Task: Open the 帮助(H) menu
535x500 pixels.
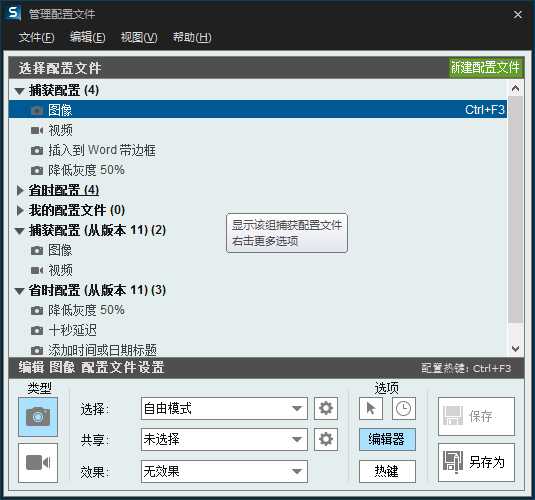Action: pyautogui.click(x=192, y=37)
